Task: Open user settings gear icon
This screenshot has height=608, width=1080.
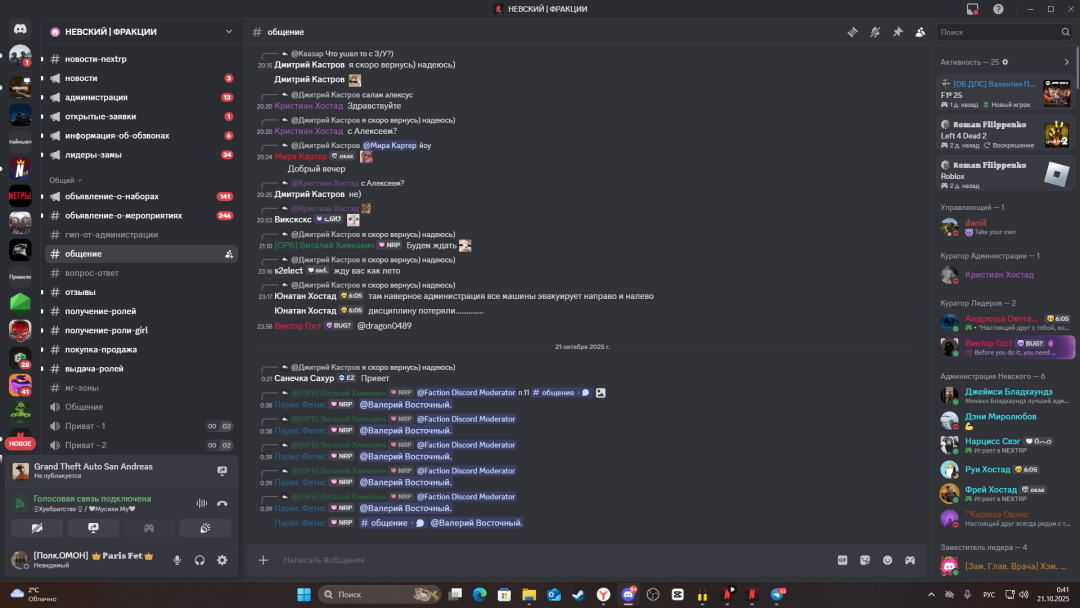Action: point(222,561)
